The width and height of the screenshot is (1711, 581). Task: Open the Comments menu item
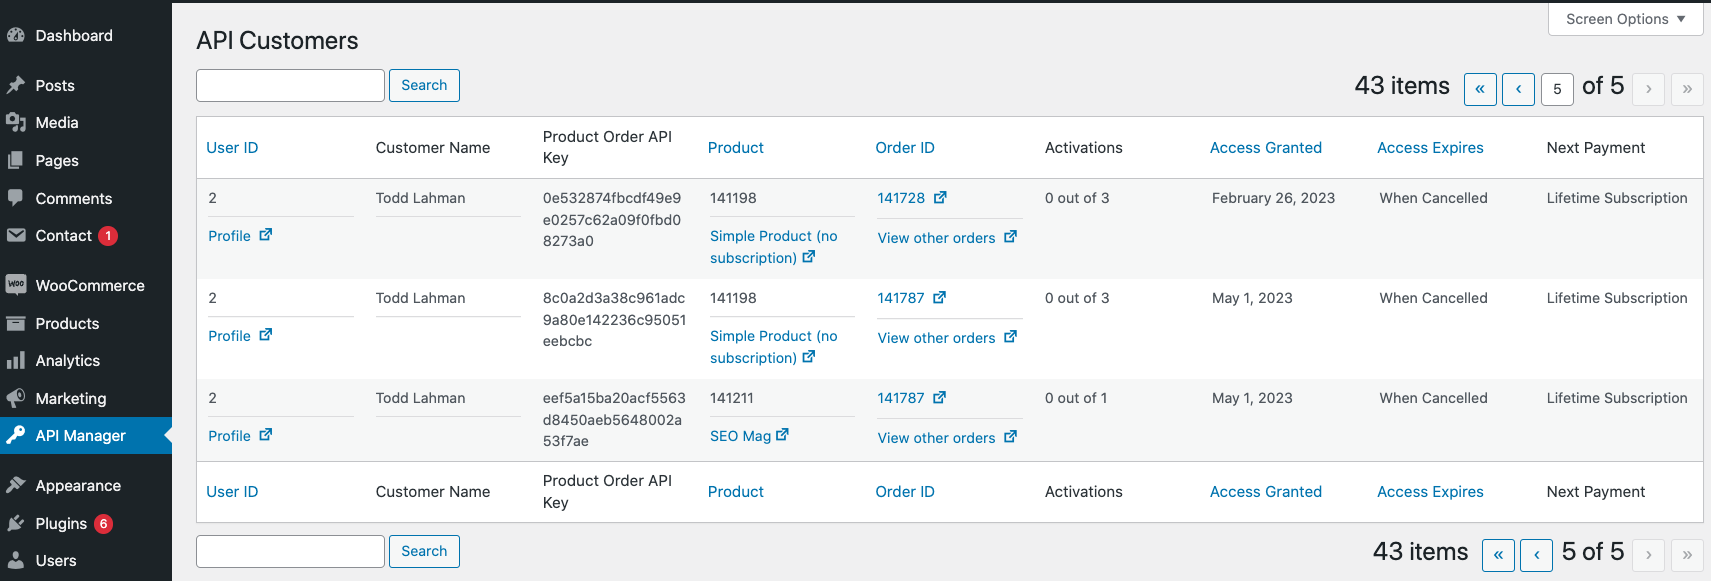point(73,198)
